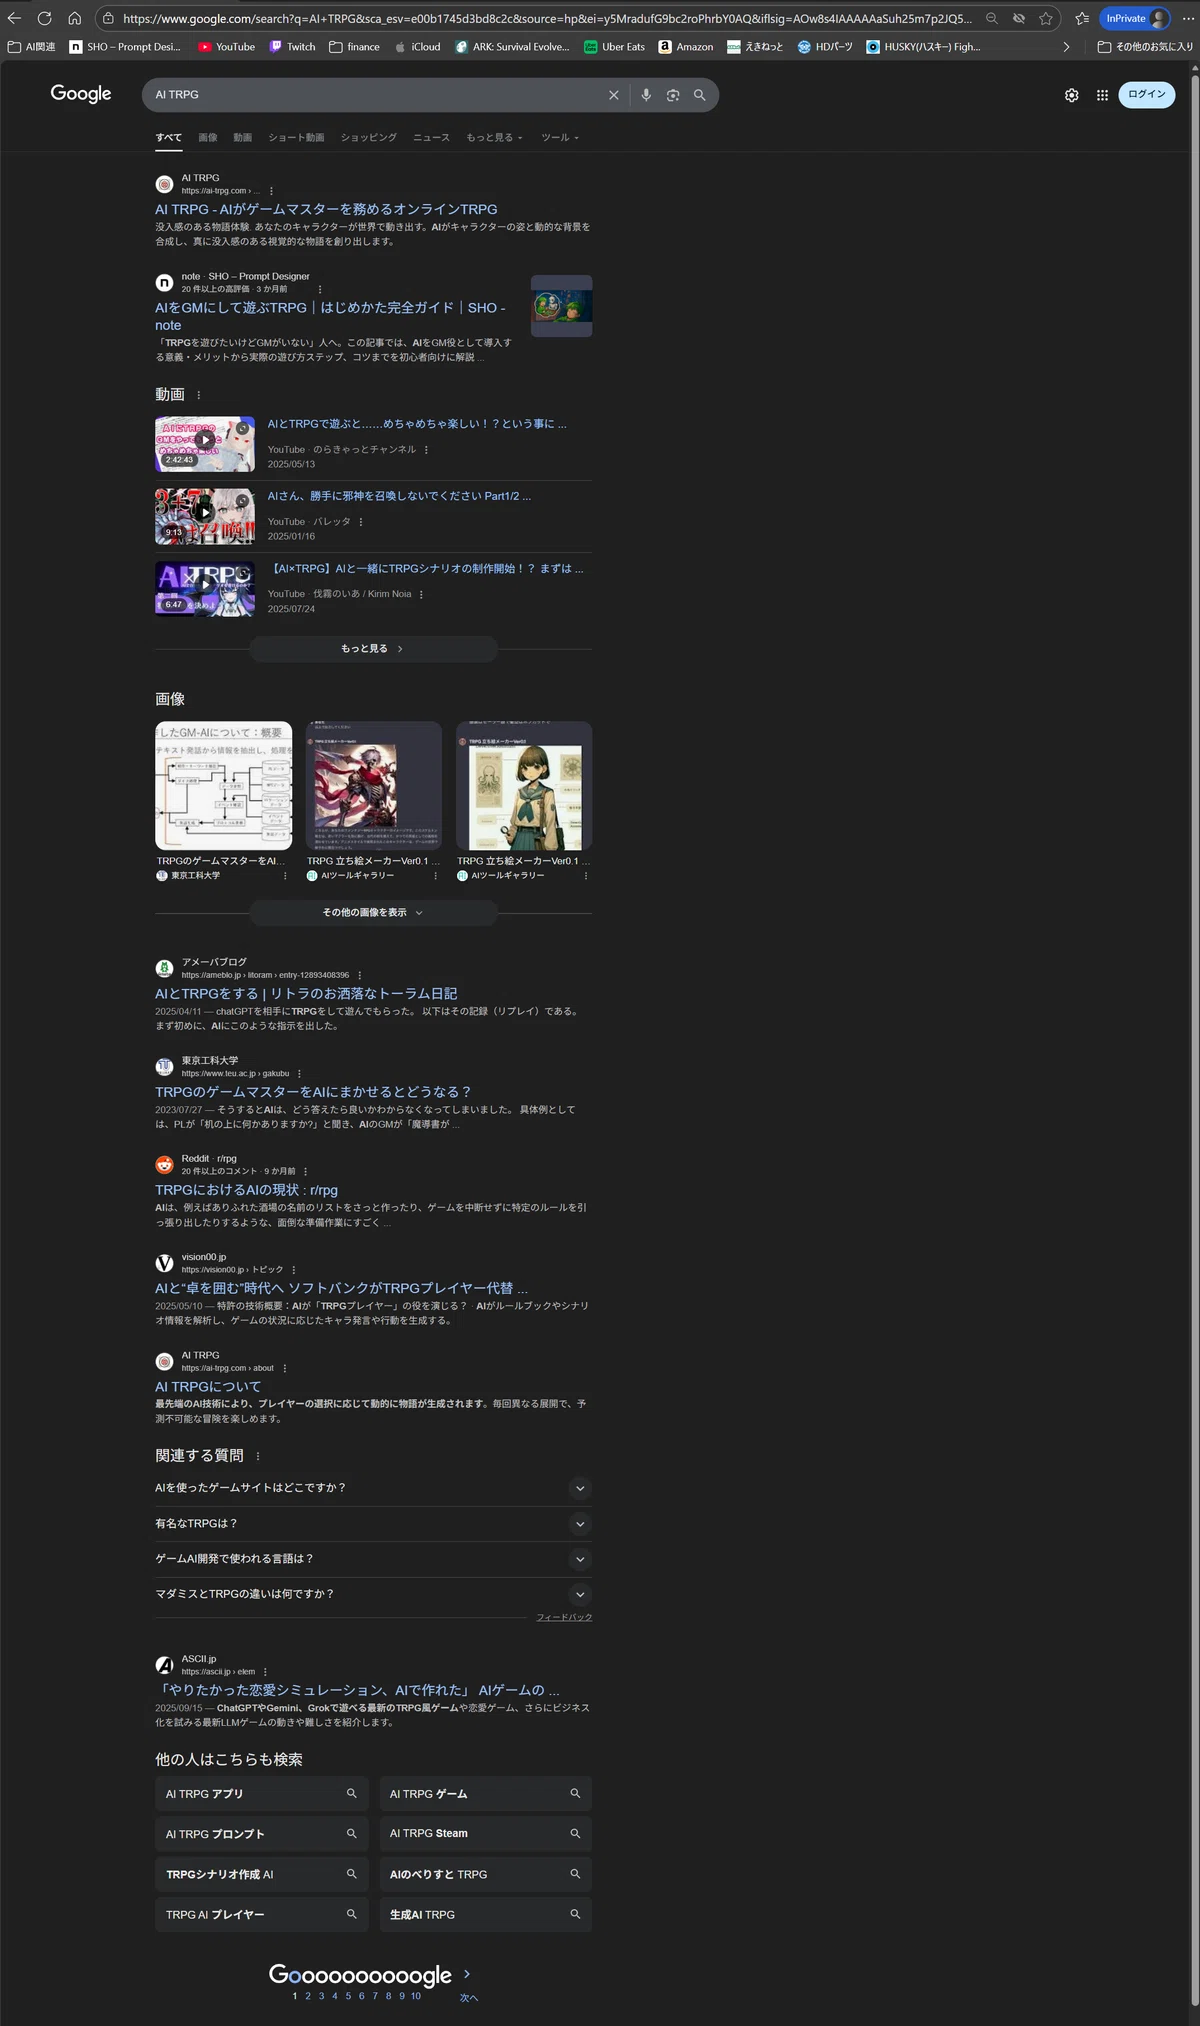The height and width of the screenshot is (2026, 1200).
Task: Start voice search with the microphone icon
Action: tap(646, 95)
